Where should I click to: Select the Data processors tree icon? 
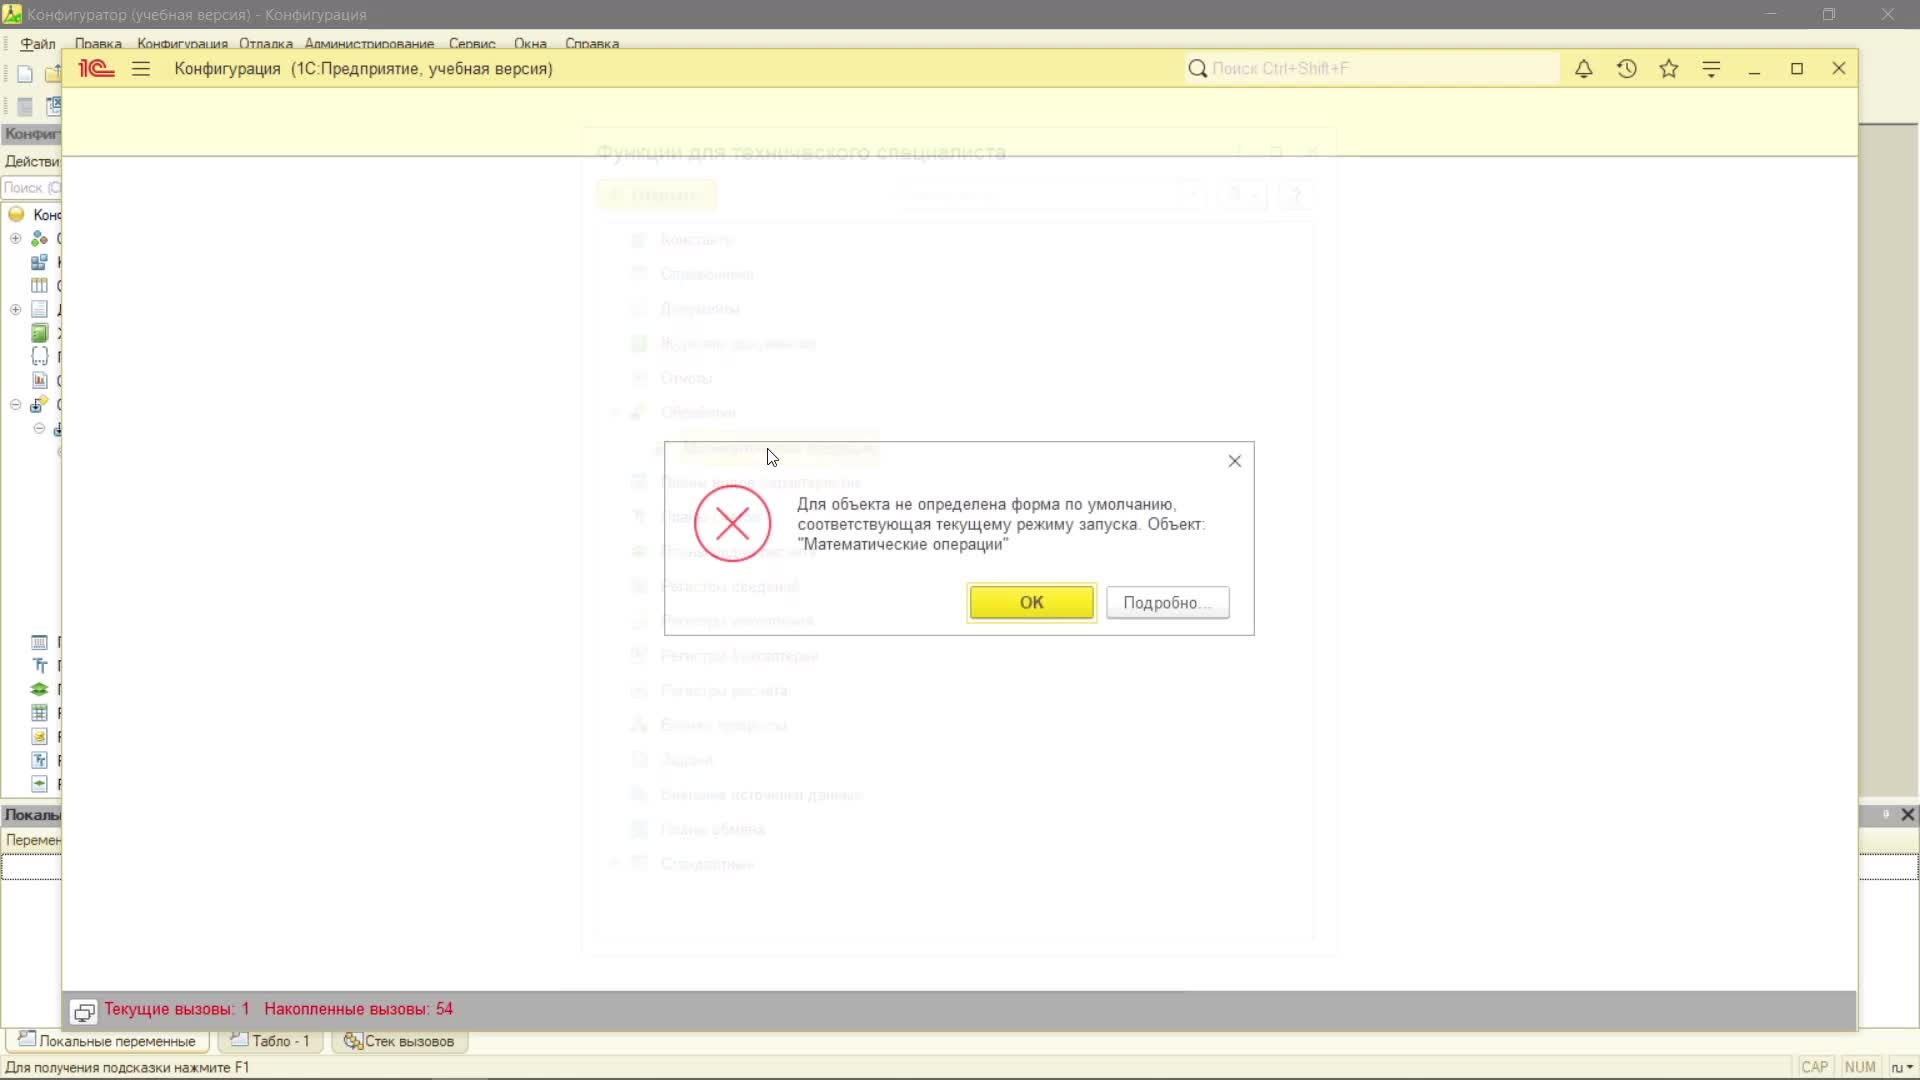39,405
